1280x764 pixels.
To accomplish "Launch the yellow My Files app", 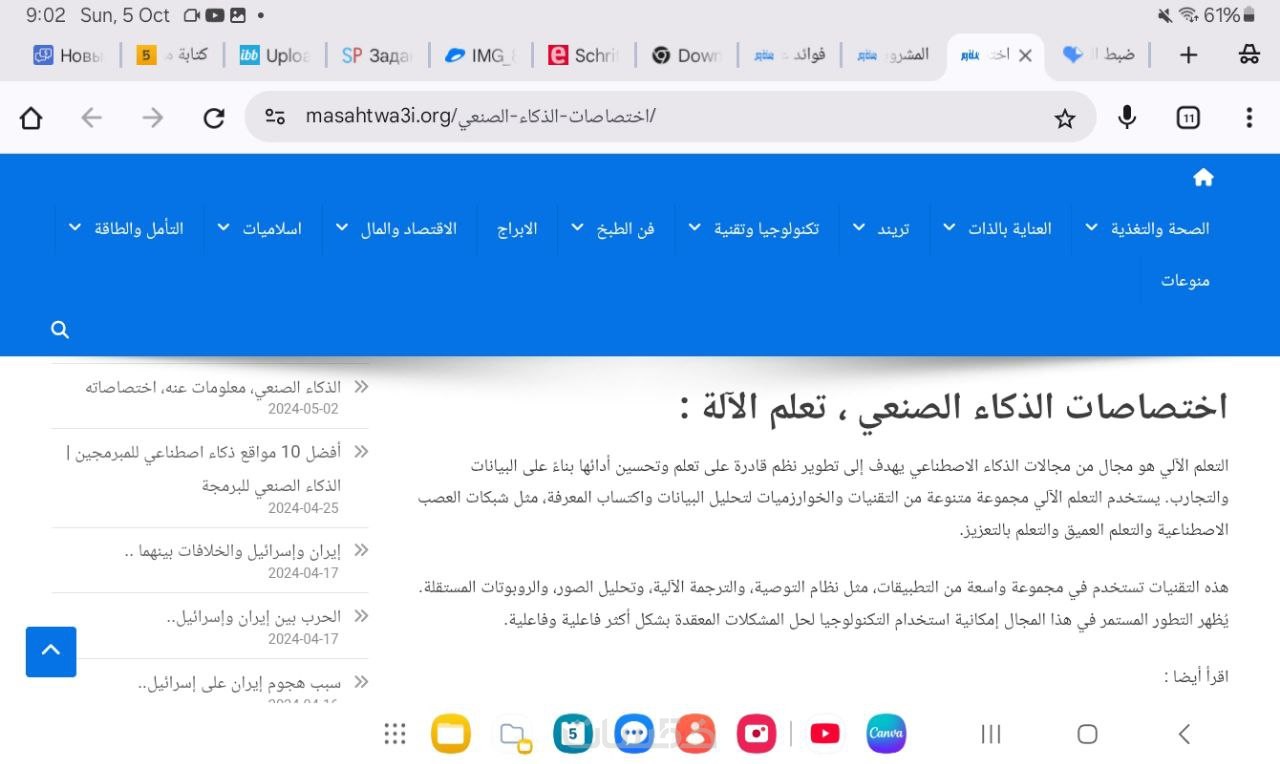I will click(x=451, y=734).
